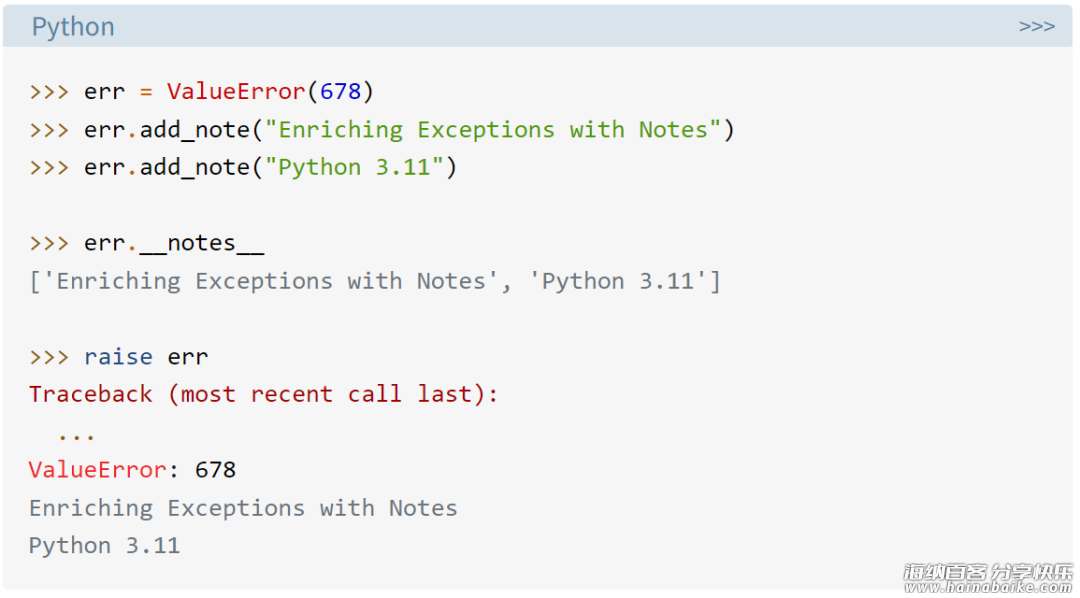Click the number 678 inside the parentheses
The height and width of the screenshot is (598, 1080).
point(340,92)
